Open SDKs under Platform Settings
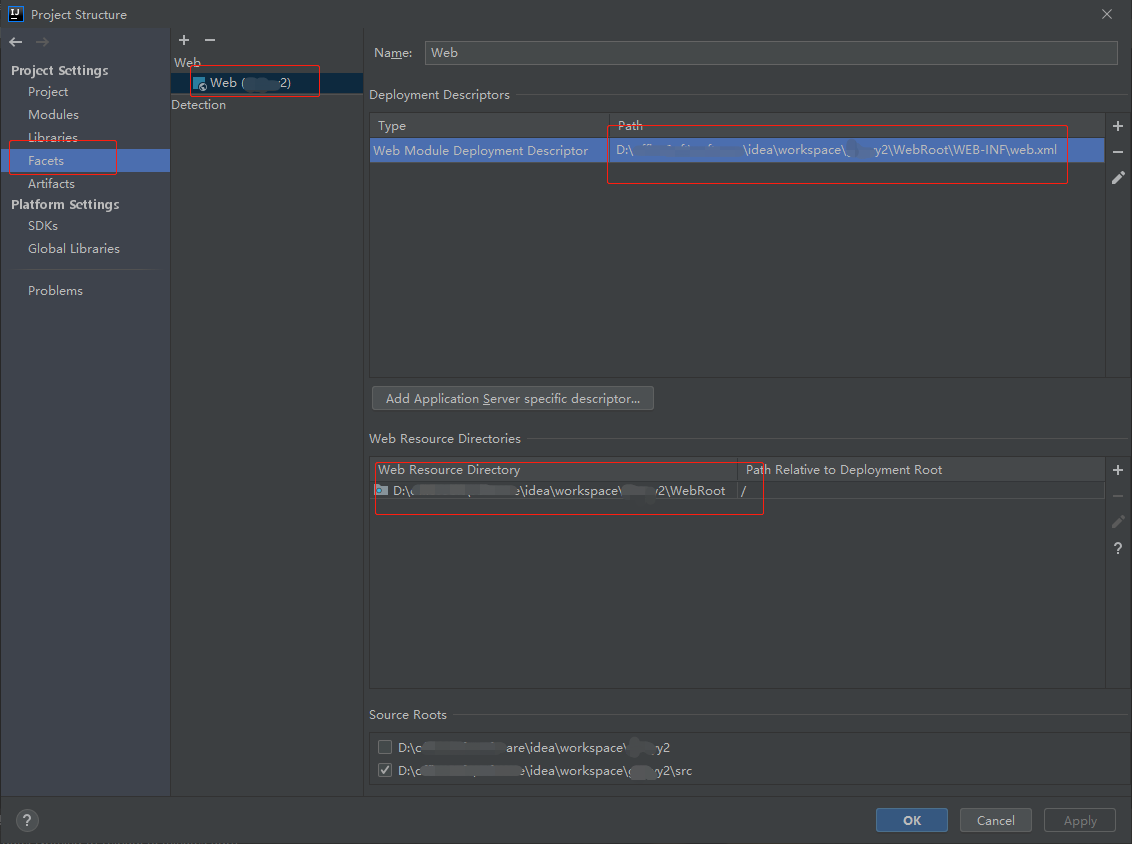 [x=43, y=225]
